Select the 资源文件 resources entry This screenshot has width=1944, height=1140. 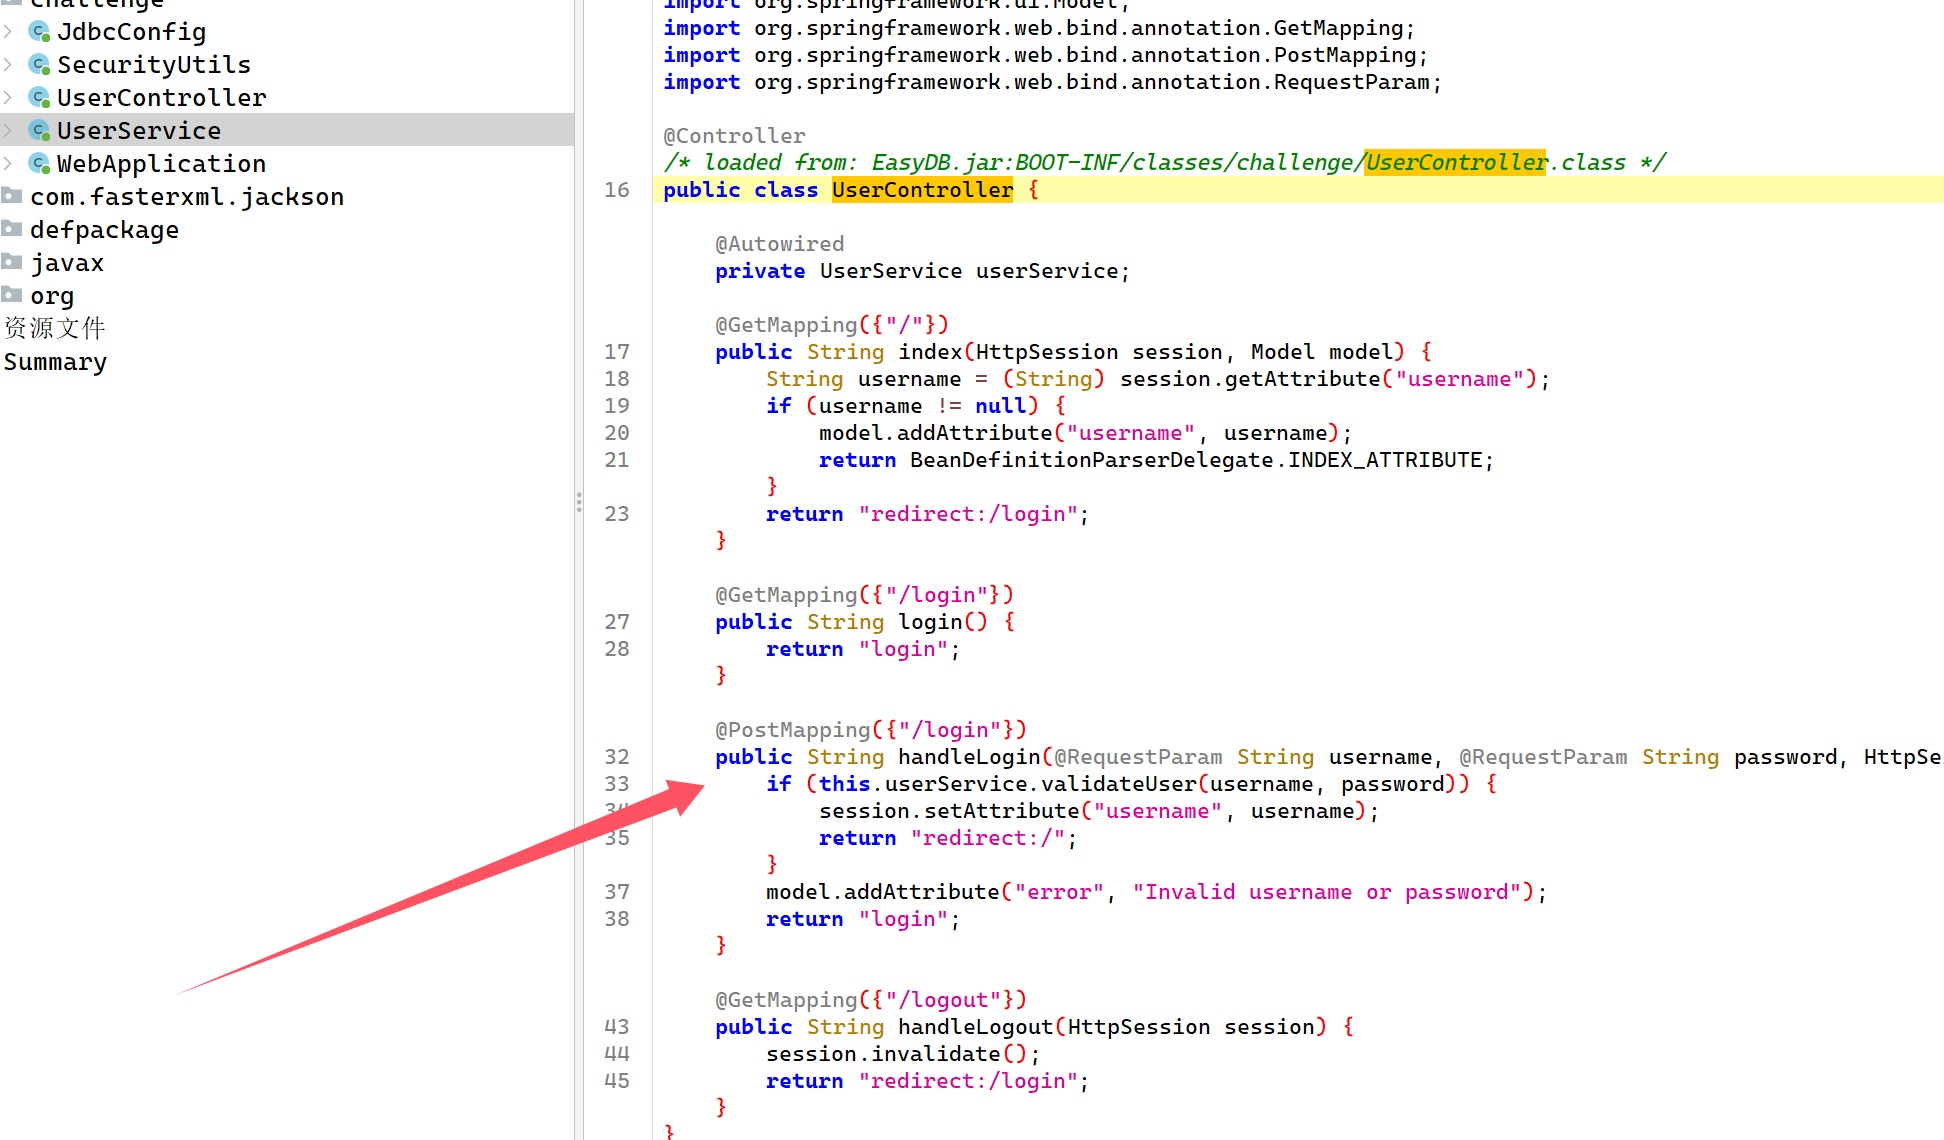pos(55,328)
